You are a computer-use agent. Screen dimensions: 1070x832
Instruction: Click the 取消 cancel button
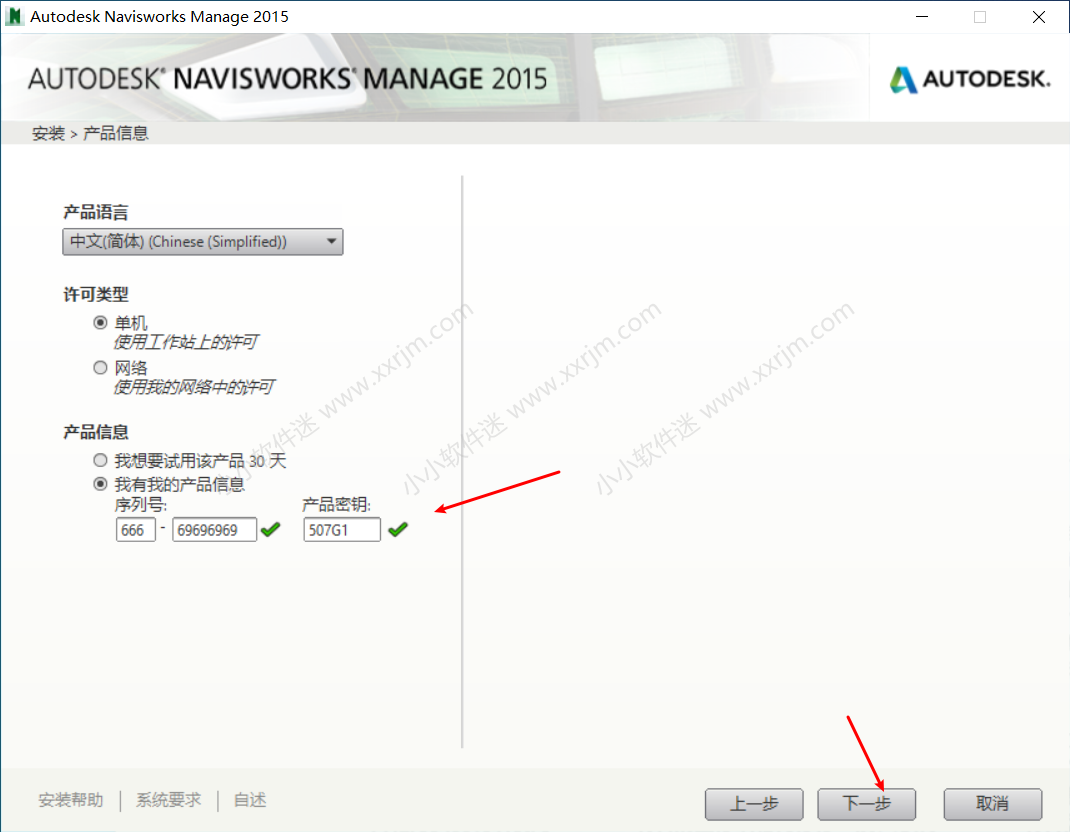pos(992,804)
